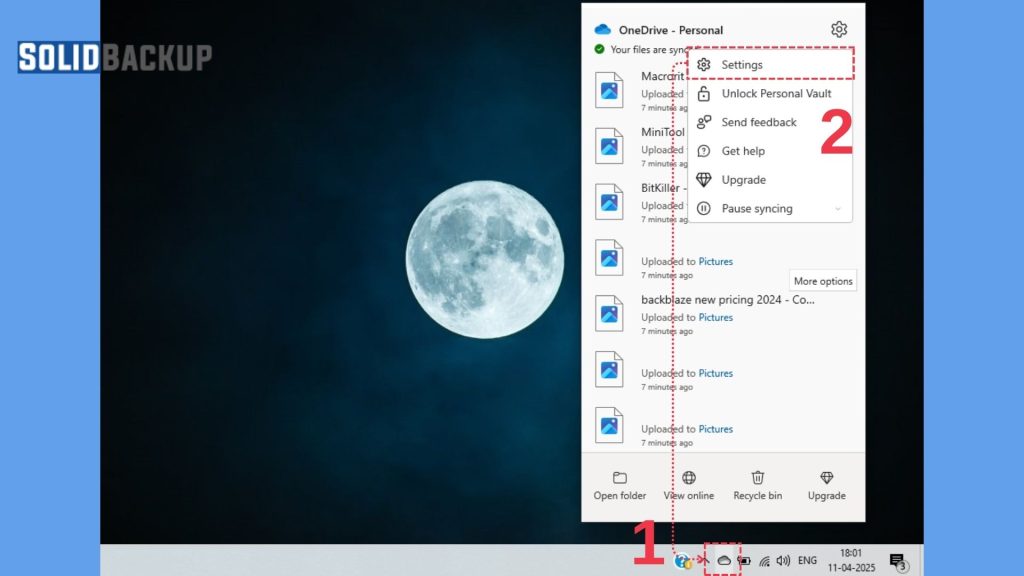This screenshot has width=1024, height=576.
Task: Click the help globe taskbar icon
Action: [x=683, y=561]
